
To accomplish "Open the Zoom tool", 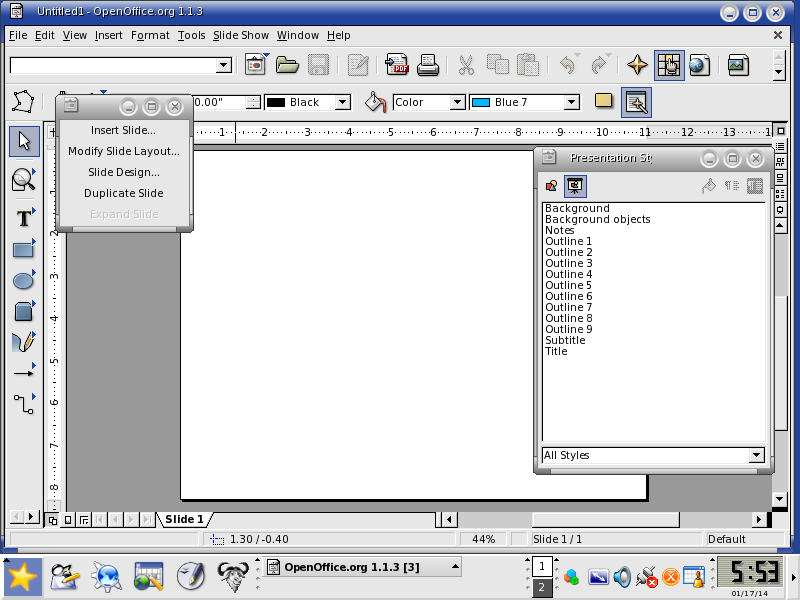I will pyautogui.click(x=23, y=179).
